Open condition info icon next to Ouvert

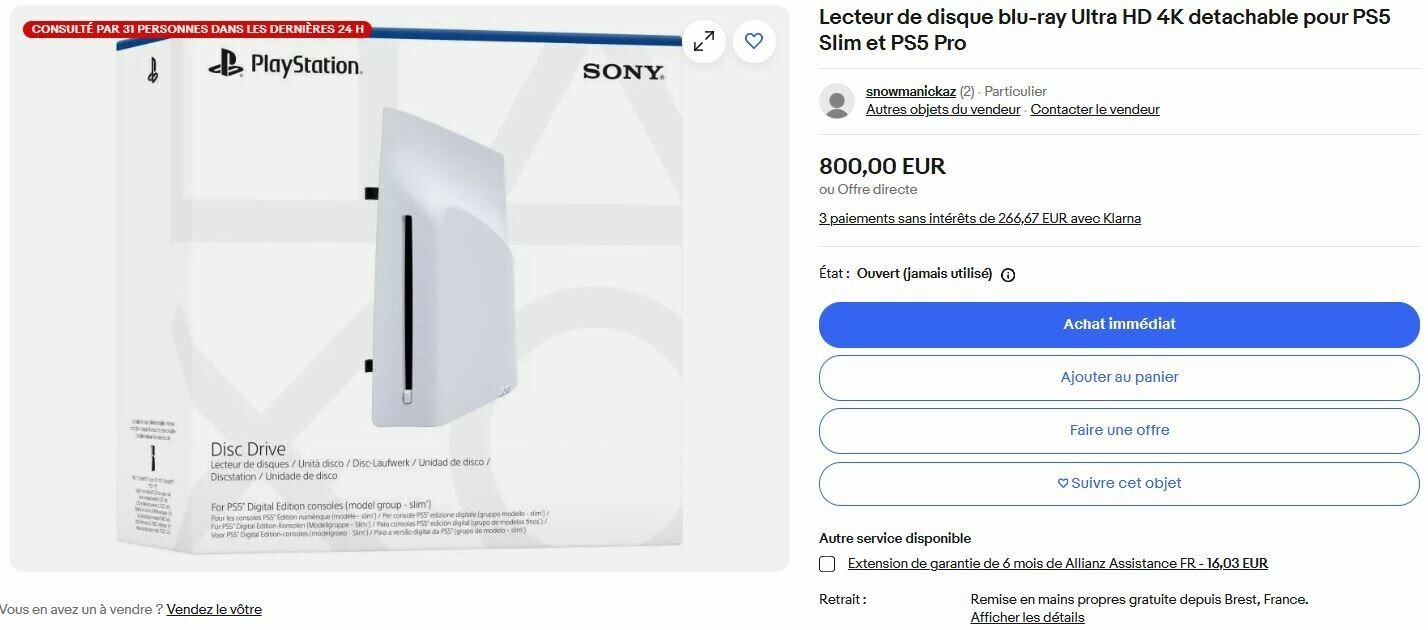[1008, 275]
